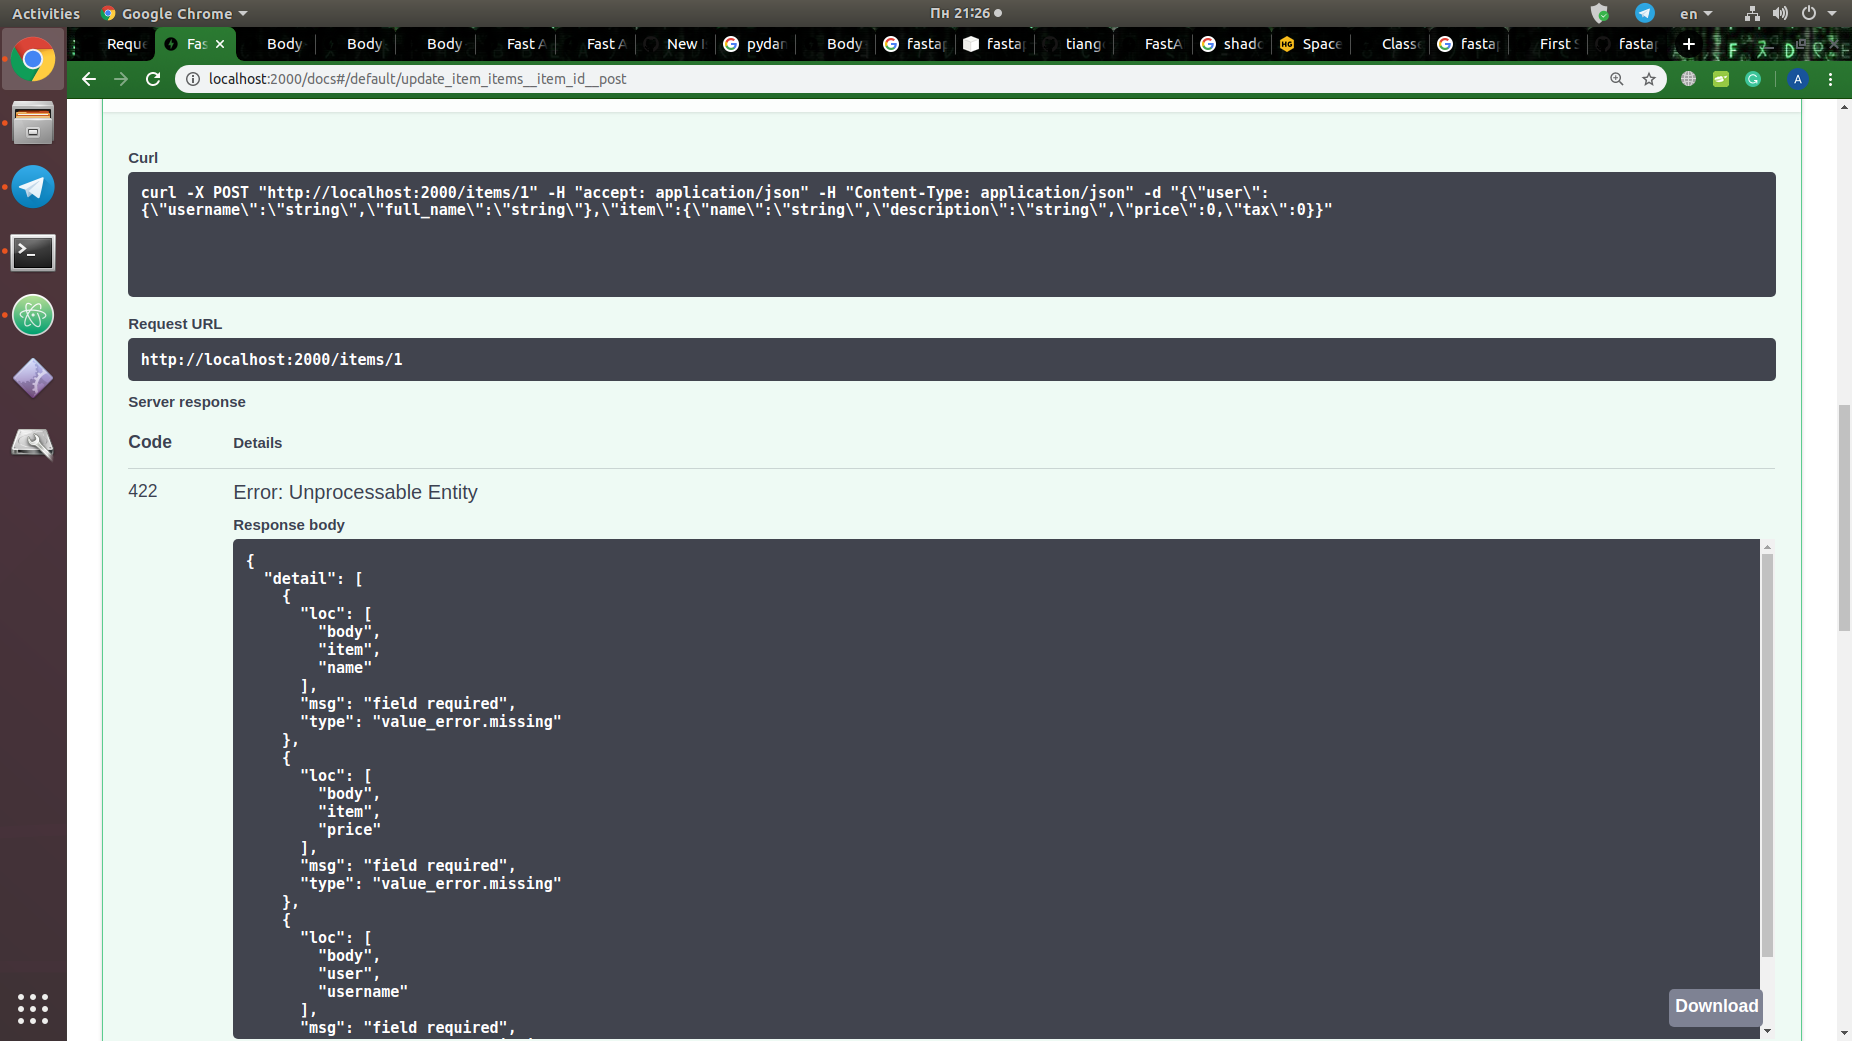Bookmark this page using the star icon
Screen dimensions: 1852x1041
pyautogui.click(x=1650, y=79)
